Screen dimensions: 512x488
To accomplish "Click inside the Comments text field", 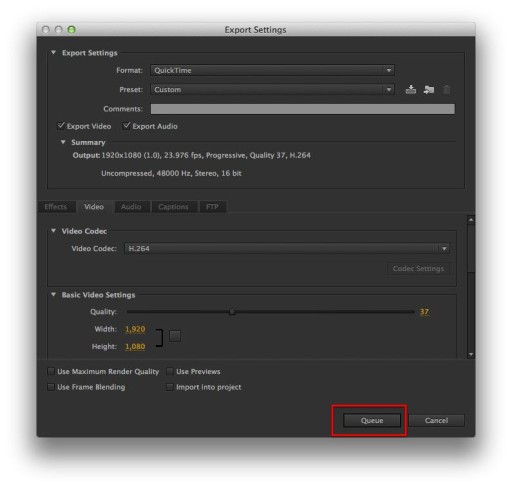I will click(302, 109).
